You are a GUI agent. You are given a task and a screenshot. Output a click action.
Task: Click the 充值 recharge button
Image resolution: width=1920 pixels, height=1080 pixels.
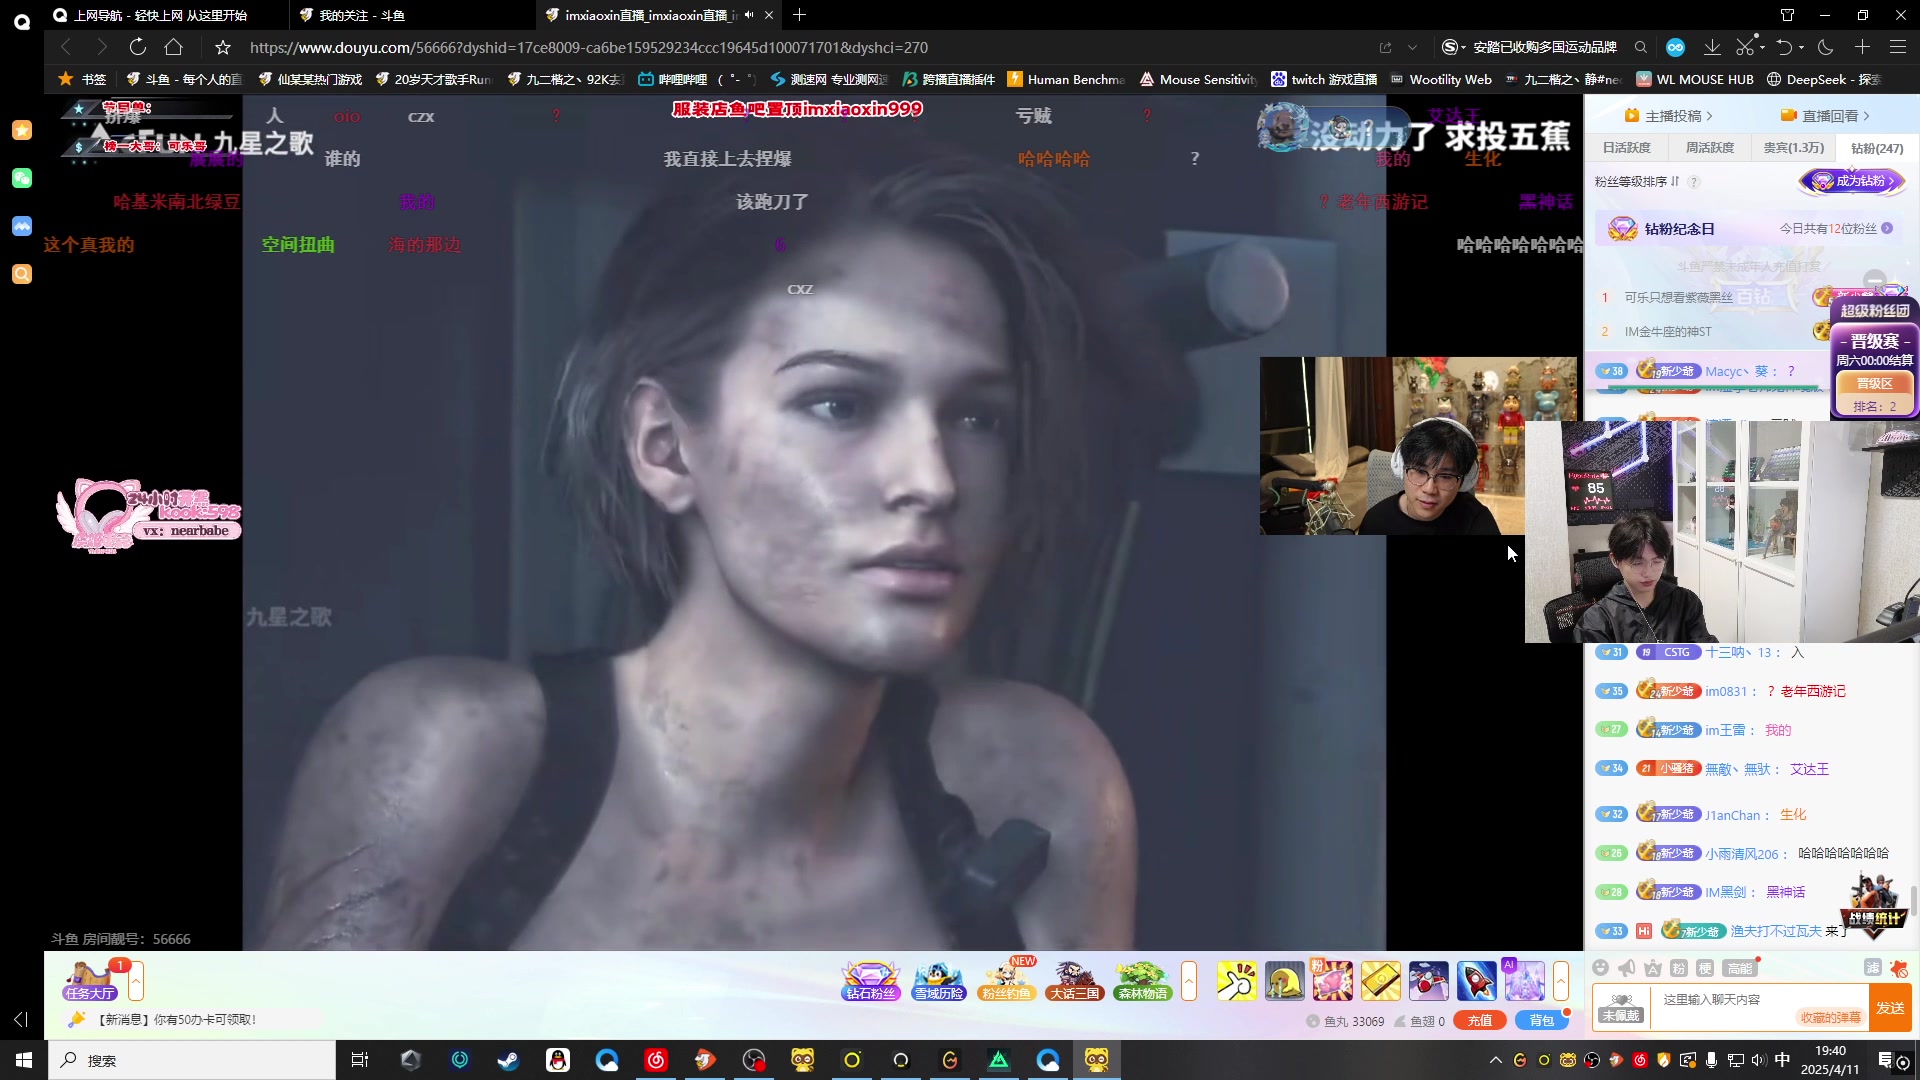[x=1480, y=1021]
